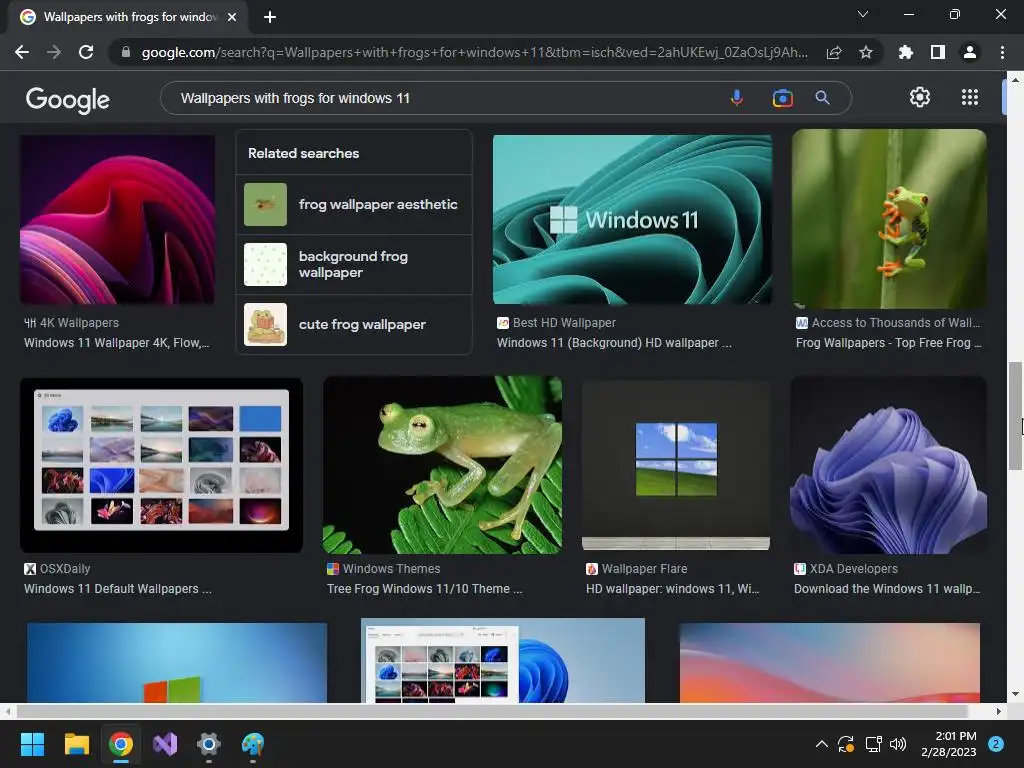Open Google quick settings gear

920,97
